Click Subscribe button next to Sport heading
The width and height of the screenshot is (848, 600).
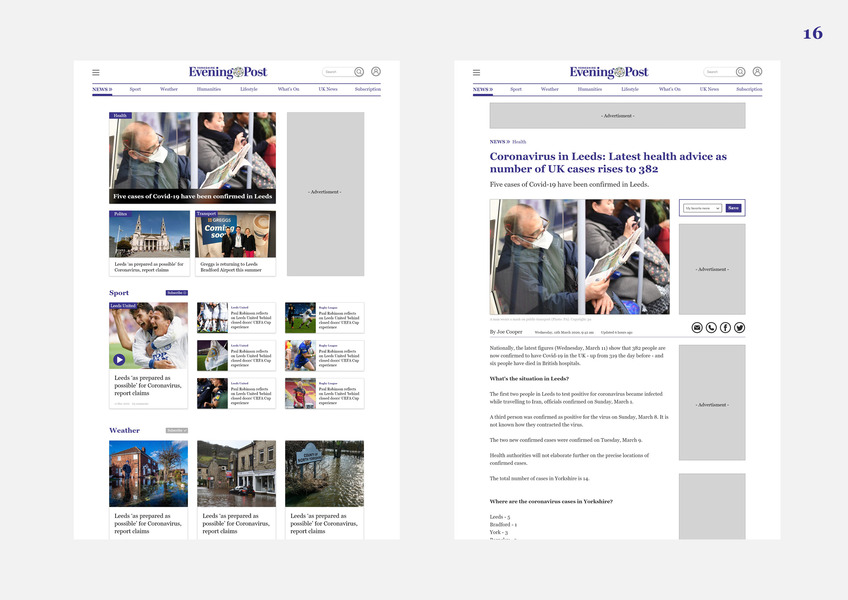(x=177, y=293)
